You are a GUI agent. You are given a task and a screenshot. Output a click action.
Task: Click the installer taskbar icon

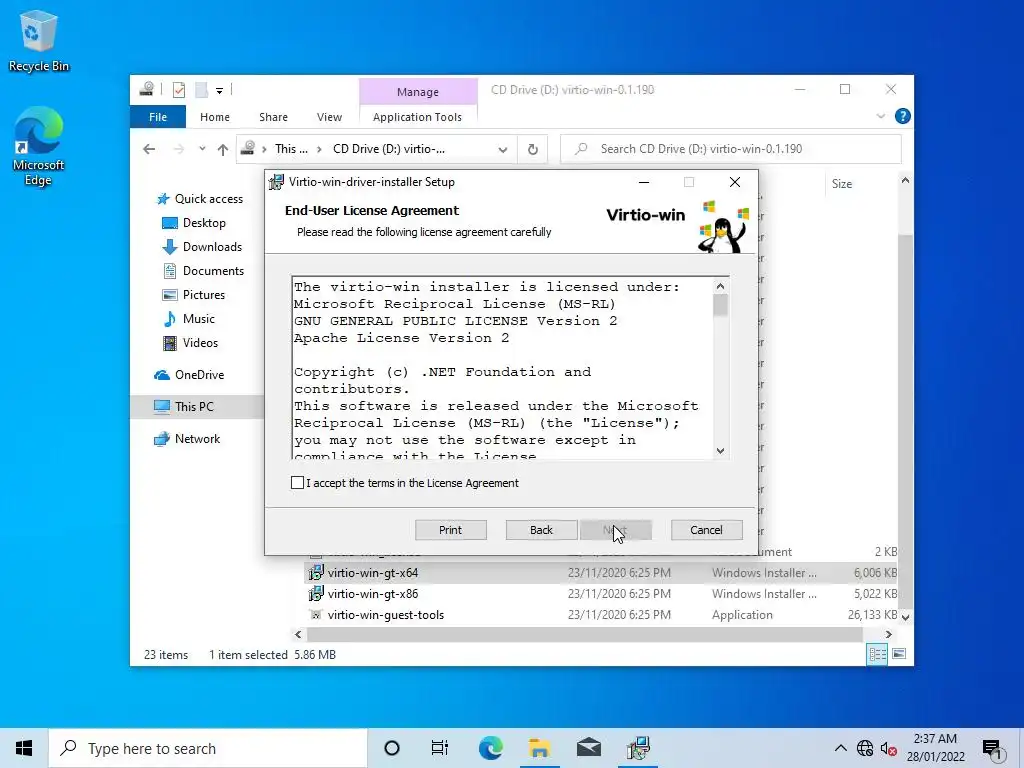click(x=638, y=748)
